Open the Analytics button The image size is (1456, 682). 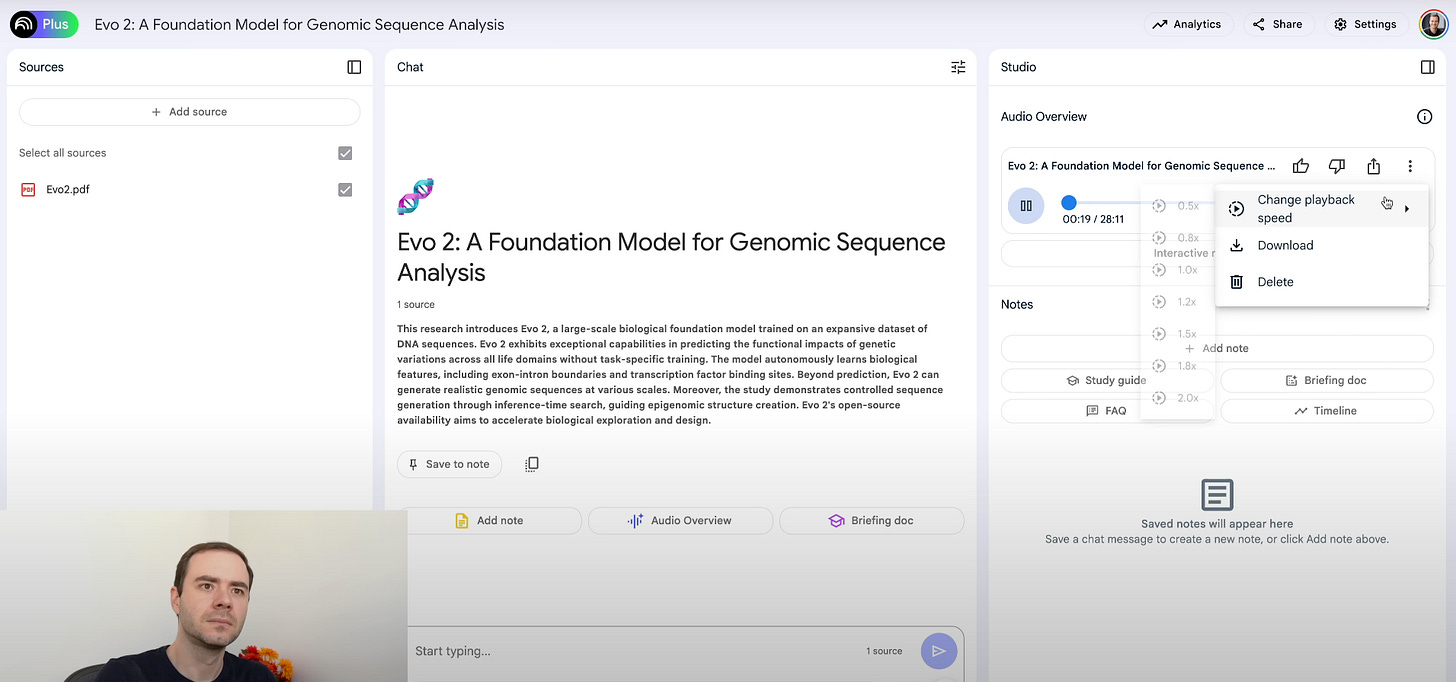coord(1187,24)
